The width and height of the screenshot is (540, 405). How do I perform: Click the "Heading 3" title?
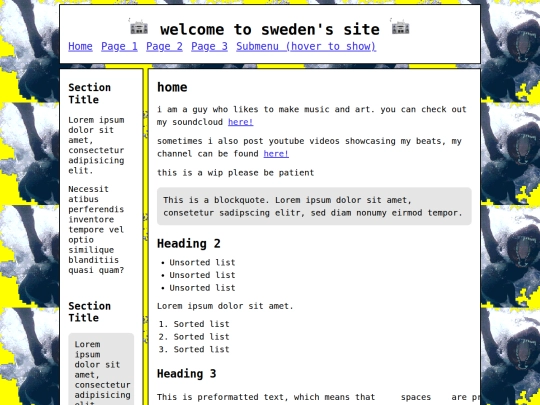[187, 374]
